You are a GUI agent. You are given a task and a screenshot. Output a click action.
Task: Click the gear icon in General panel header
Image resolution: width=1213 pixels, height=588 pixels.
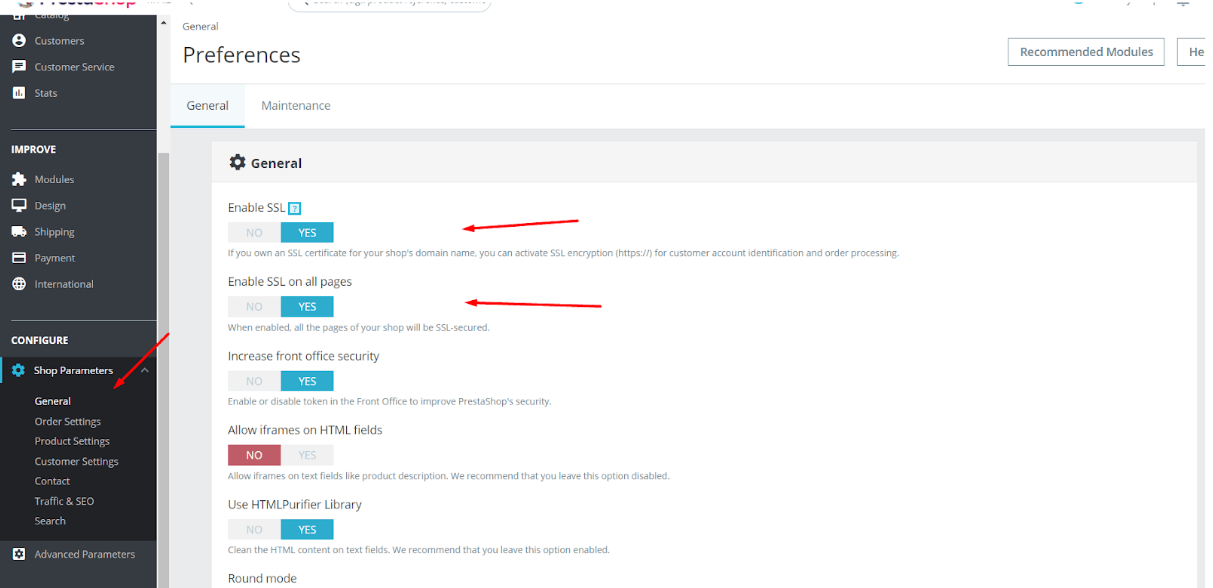tap(237, 162)
